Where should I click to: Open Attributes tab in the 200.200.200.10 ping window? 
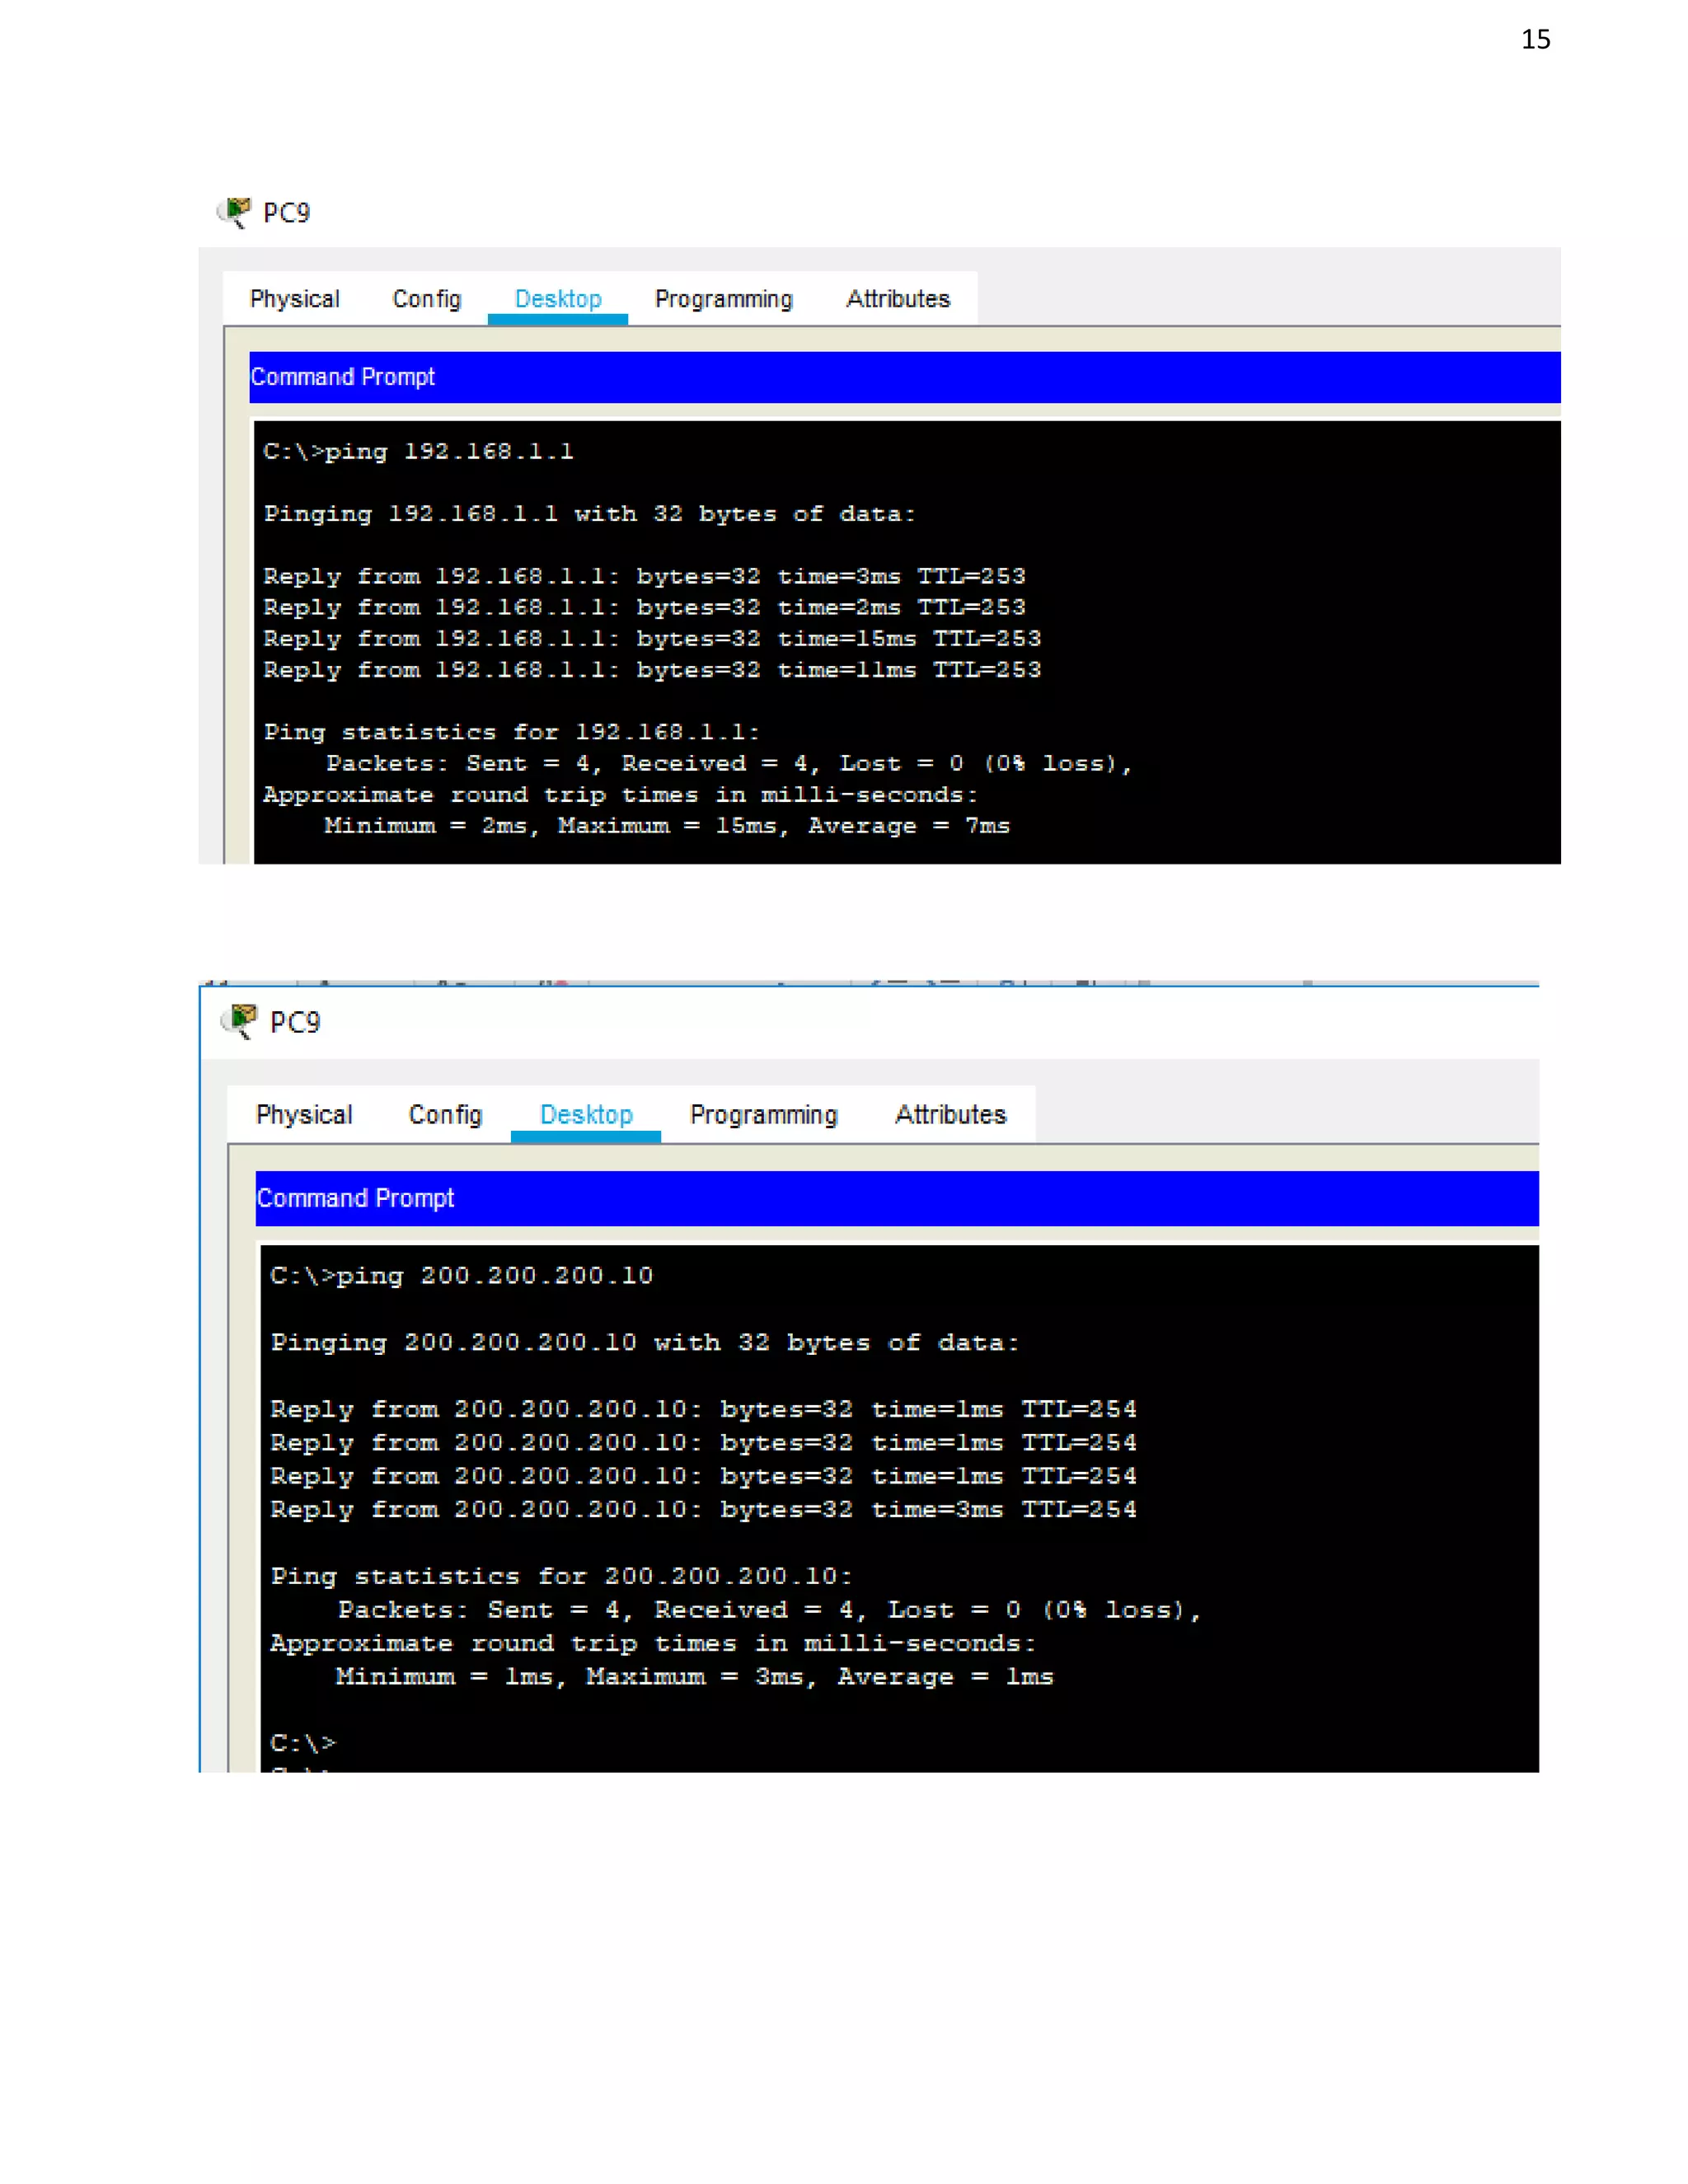(x=950, y=1114)
